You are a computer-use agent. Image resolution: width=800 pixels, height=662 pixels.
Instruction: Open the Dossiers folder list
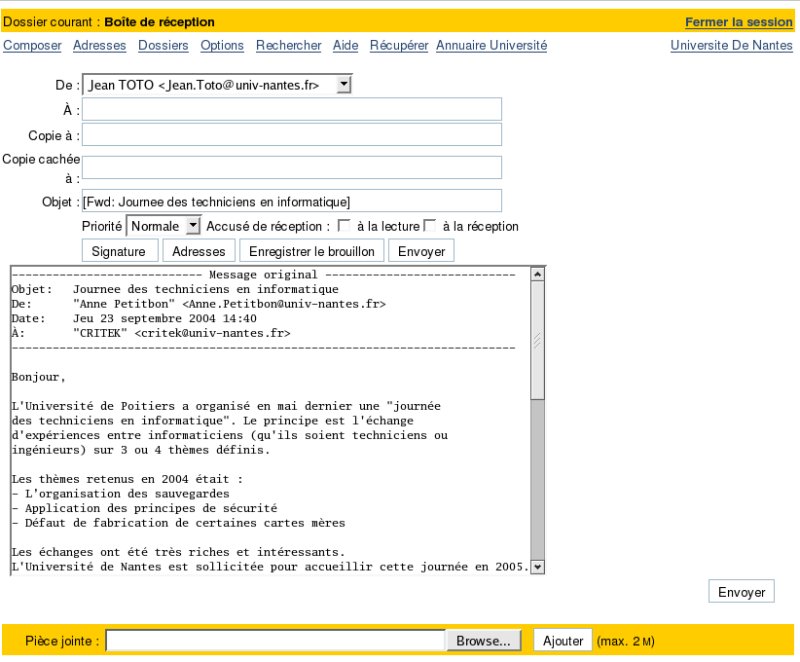click(163, 45)
